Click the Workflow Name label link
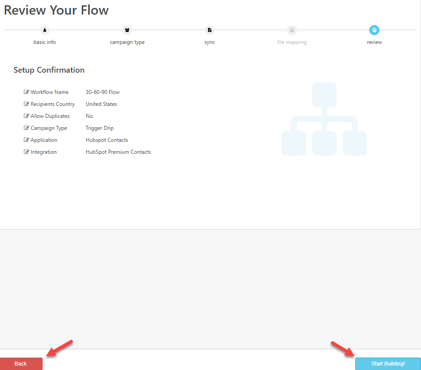This screenshot has height=370, width=421. click(x=49, y=92)
